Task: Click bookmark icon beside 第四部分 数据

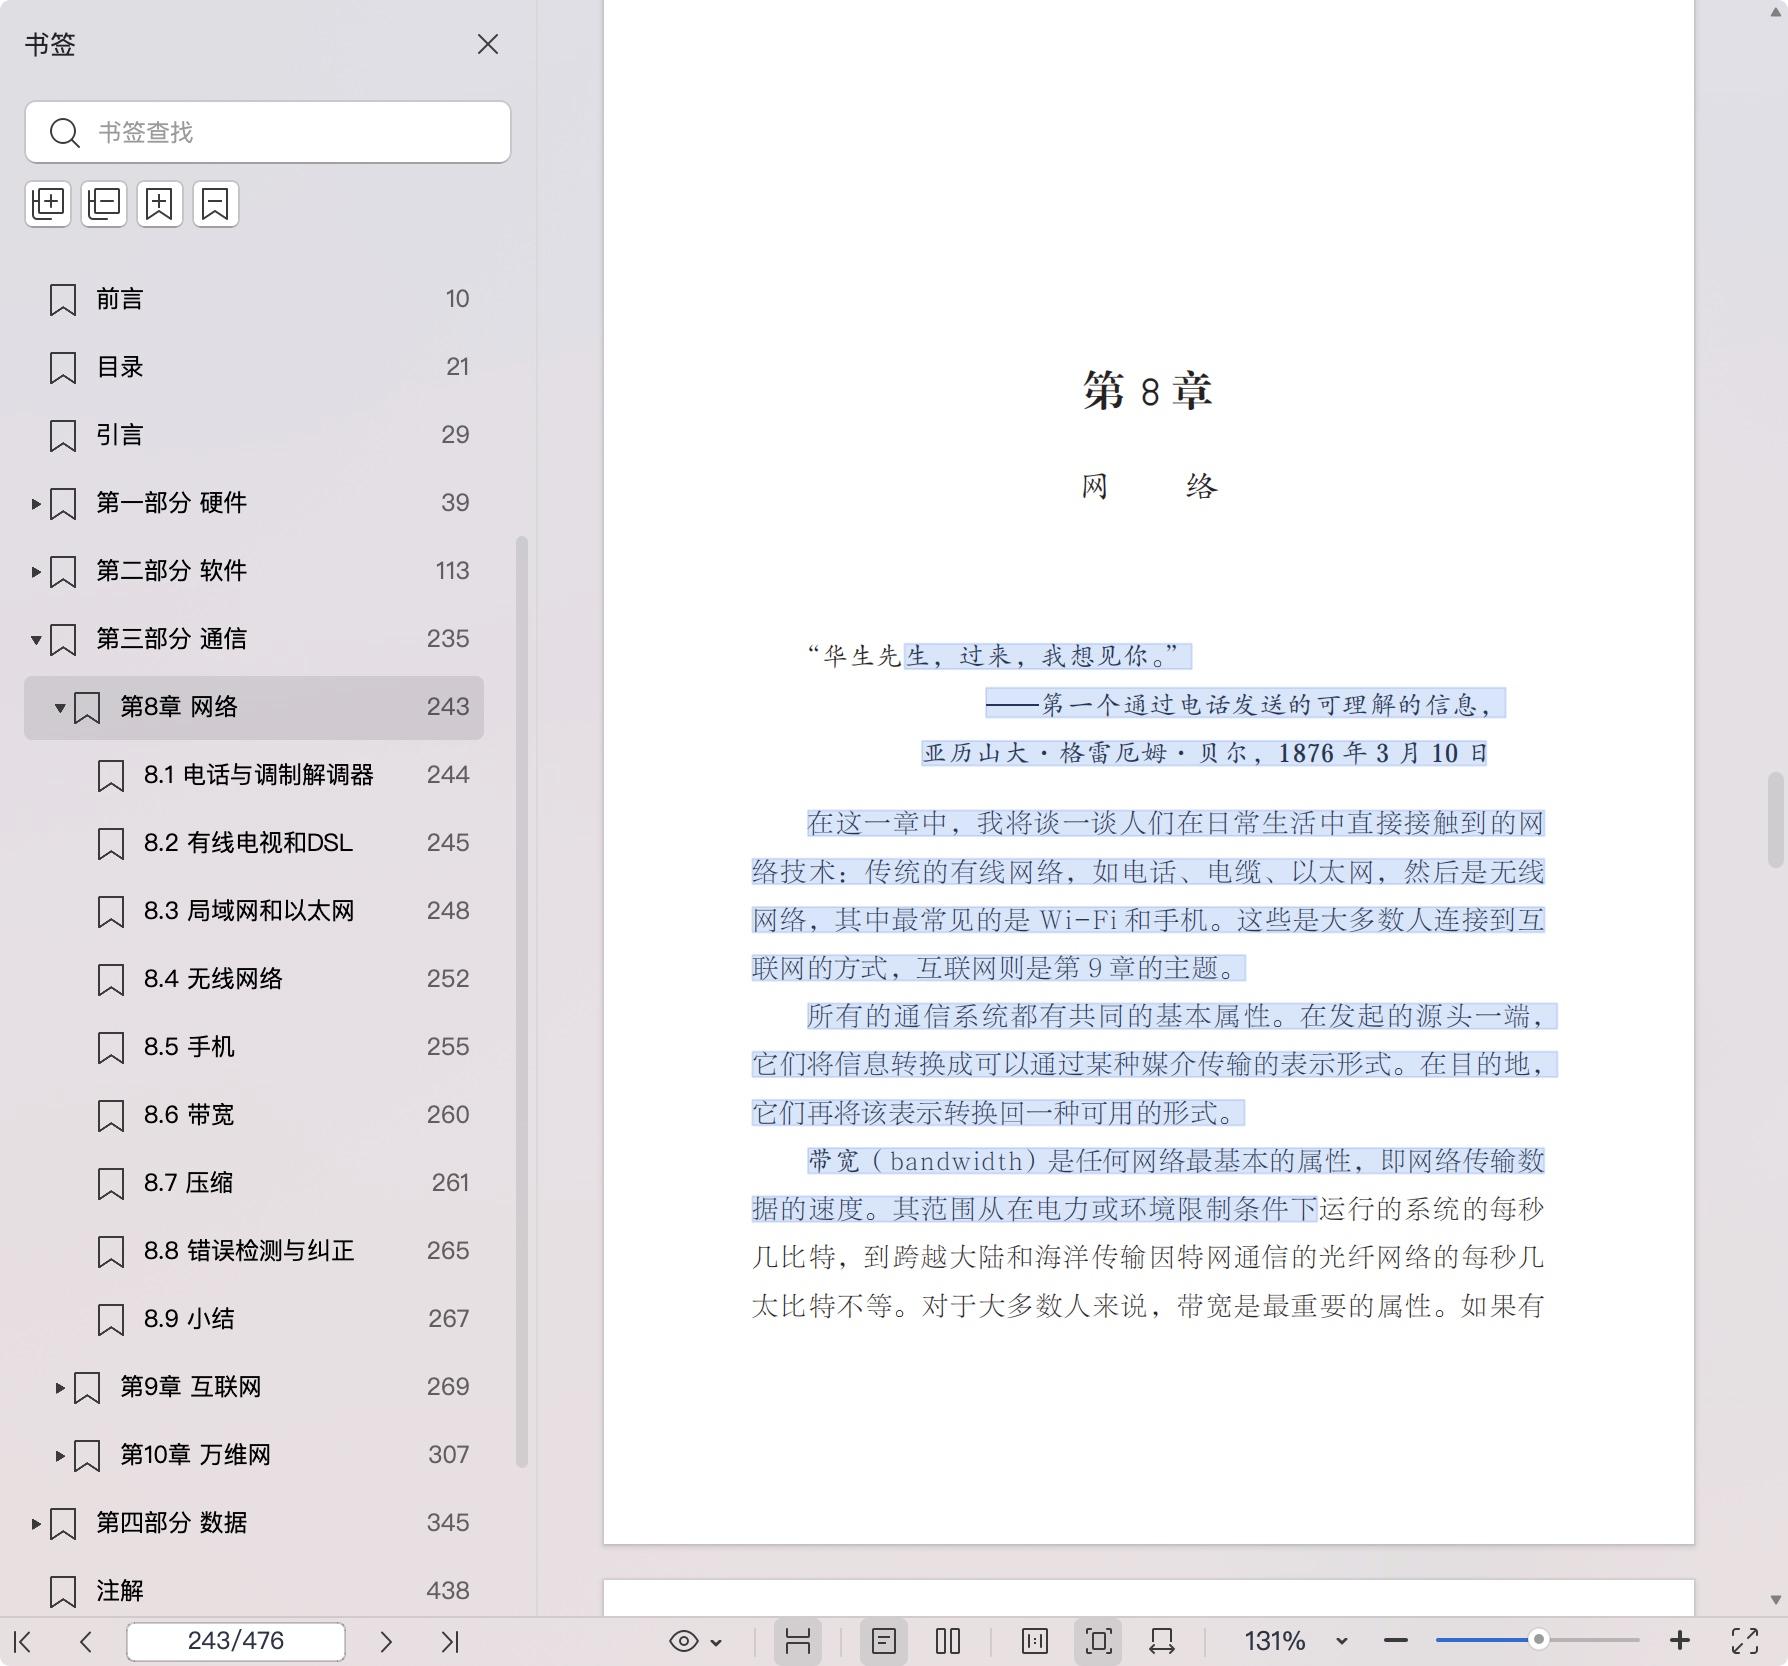Action: (x=63, y=1524)
